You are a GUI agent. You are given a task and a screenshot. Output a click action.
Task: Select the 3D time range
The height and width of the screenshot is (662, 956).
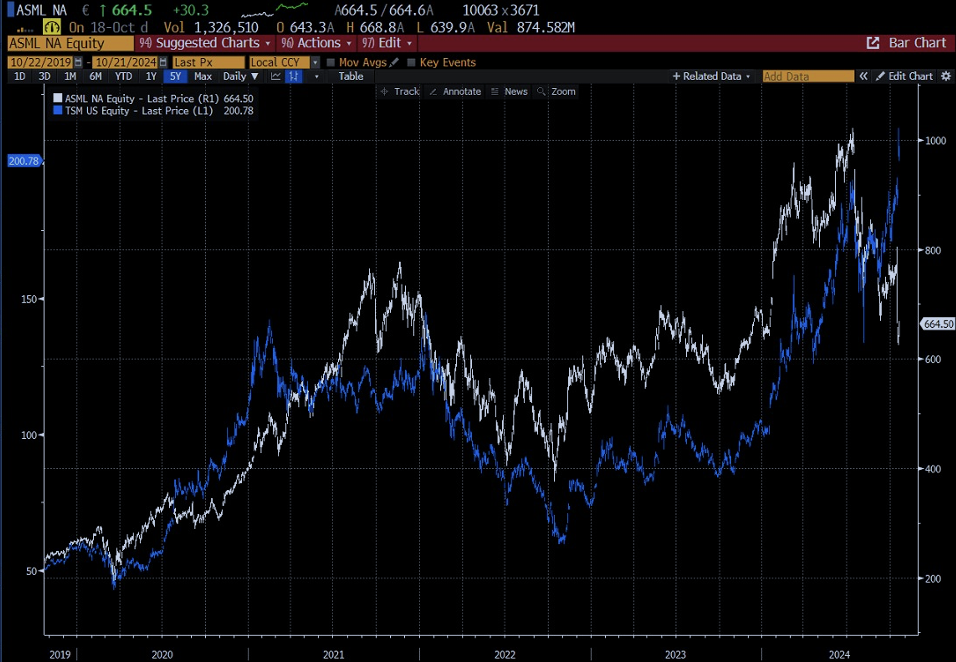coord(44,76)
